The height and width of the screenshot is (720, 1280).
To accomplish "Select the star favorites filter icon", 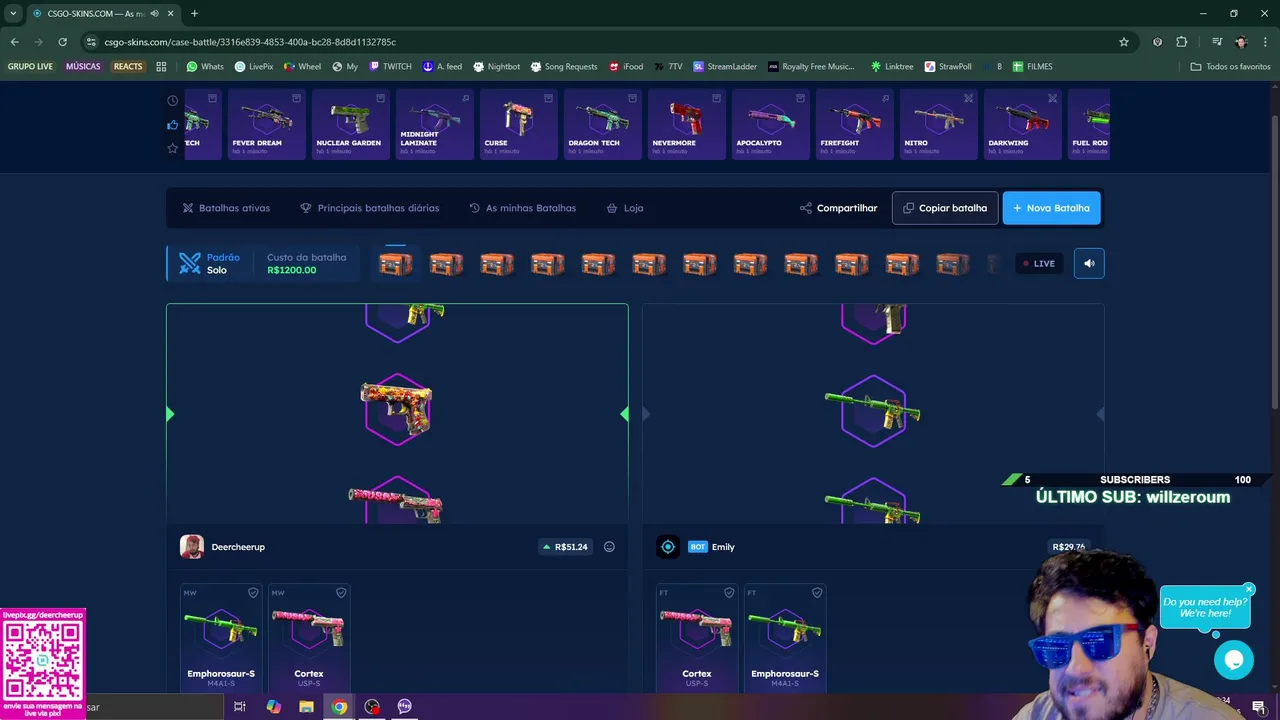I will point(172,148).
